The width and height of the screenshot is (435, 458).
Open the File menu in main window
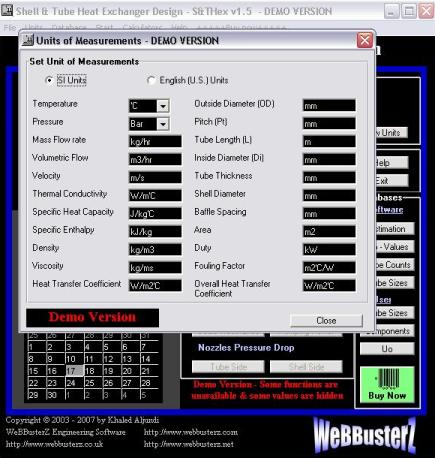[10, 27]
